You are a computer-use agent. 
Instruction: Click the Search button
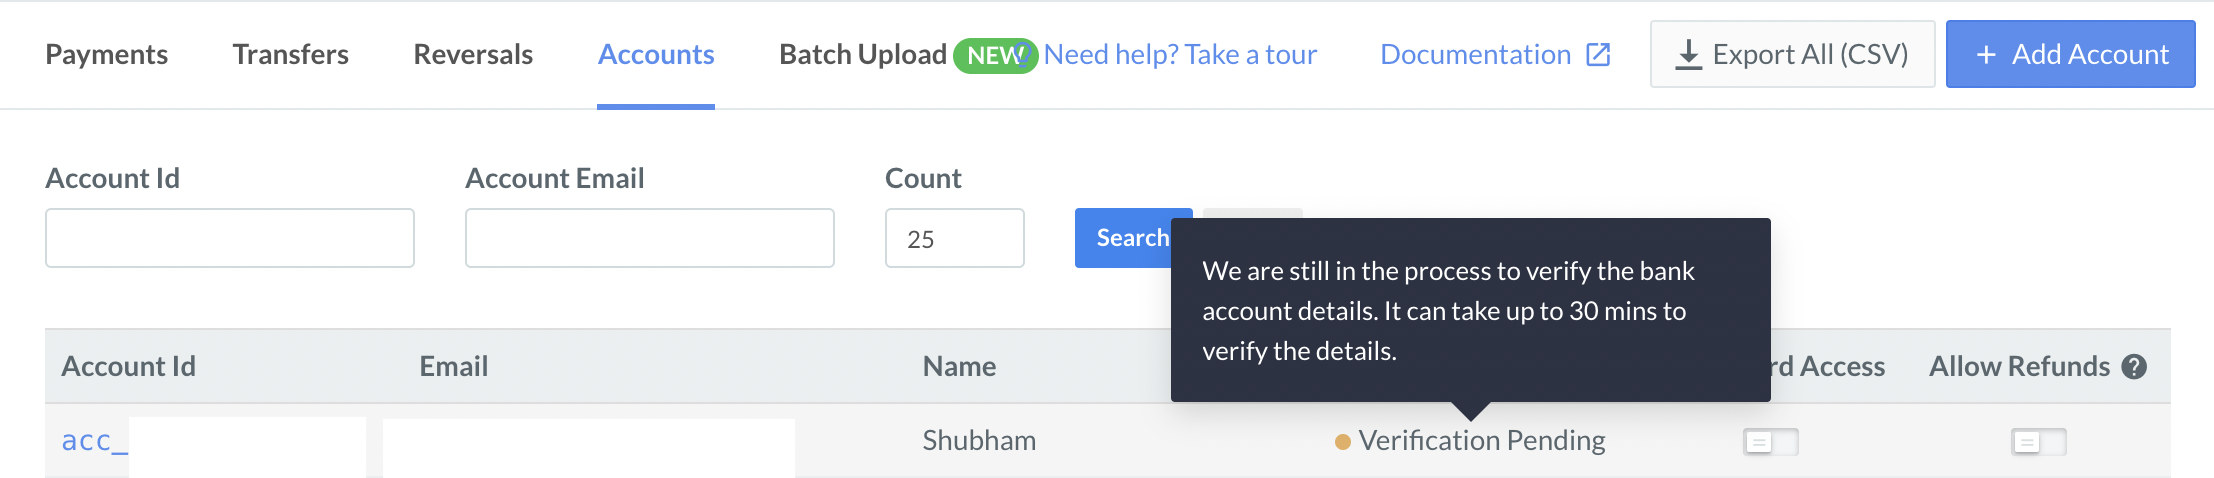coord(1133,238)
